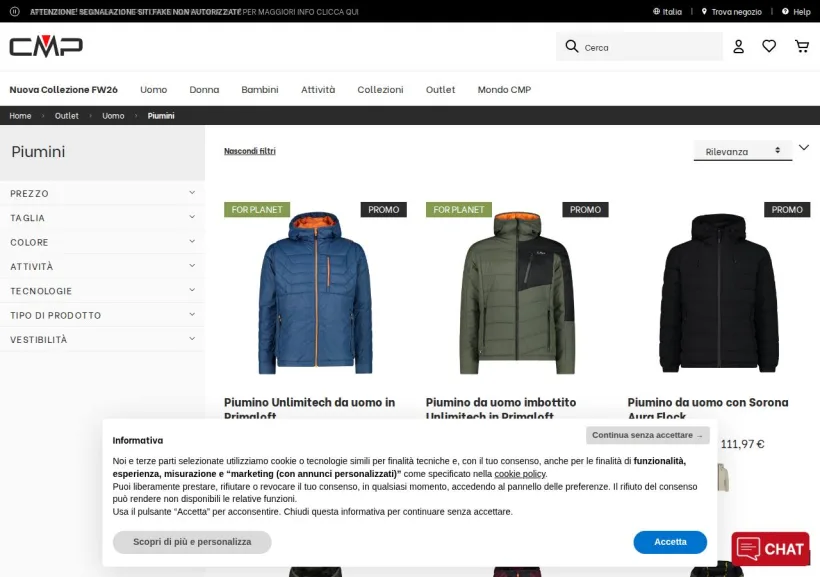
Task: Open the Attività navigation menu
Action: 318,89
